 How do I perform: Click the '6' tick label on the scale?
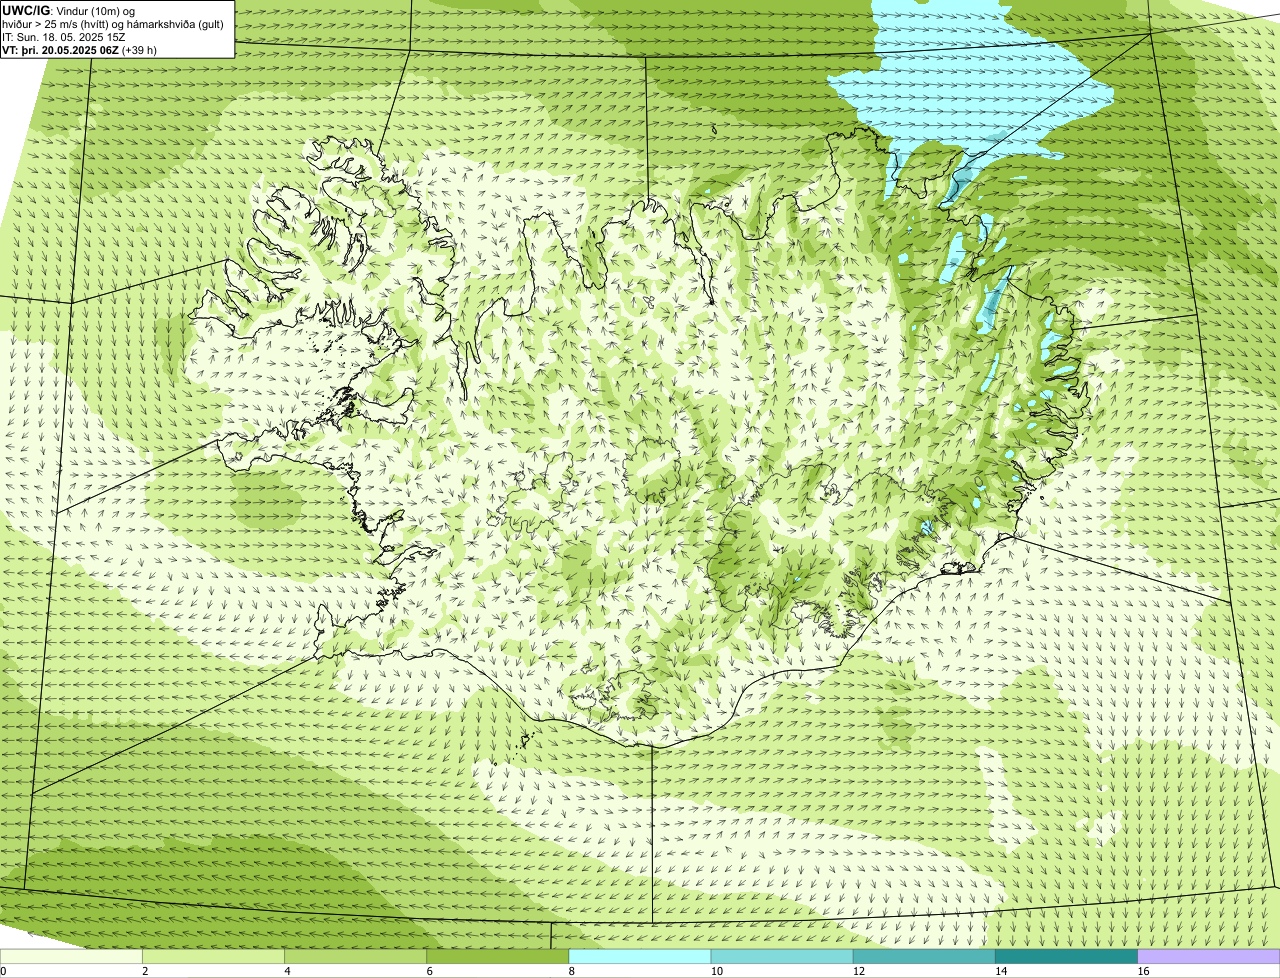tap(429, 971)
